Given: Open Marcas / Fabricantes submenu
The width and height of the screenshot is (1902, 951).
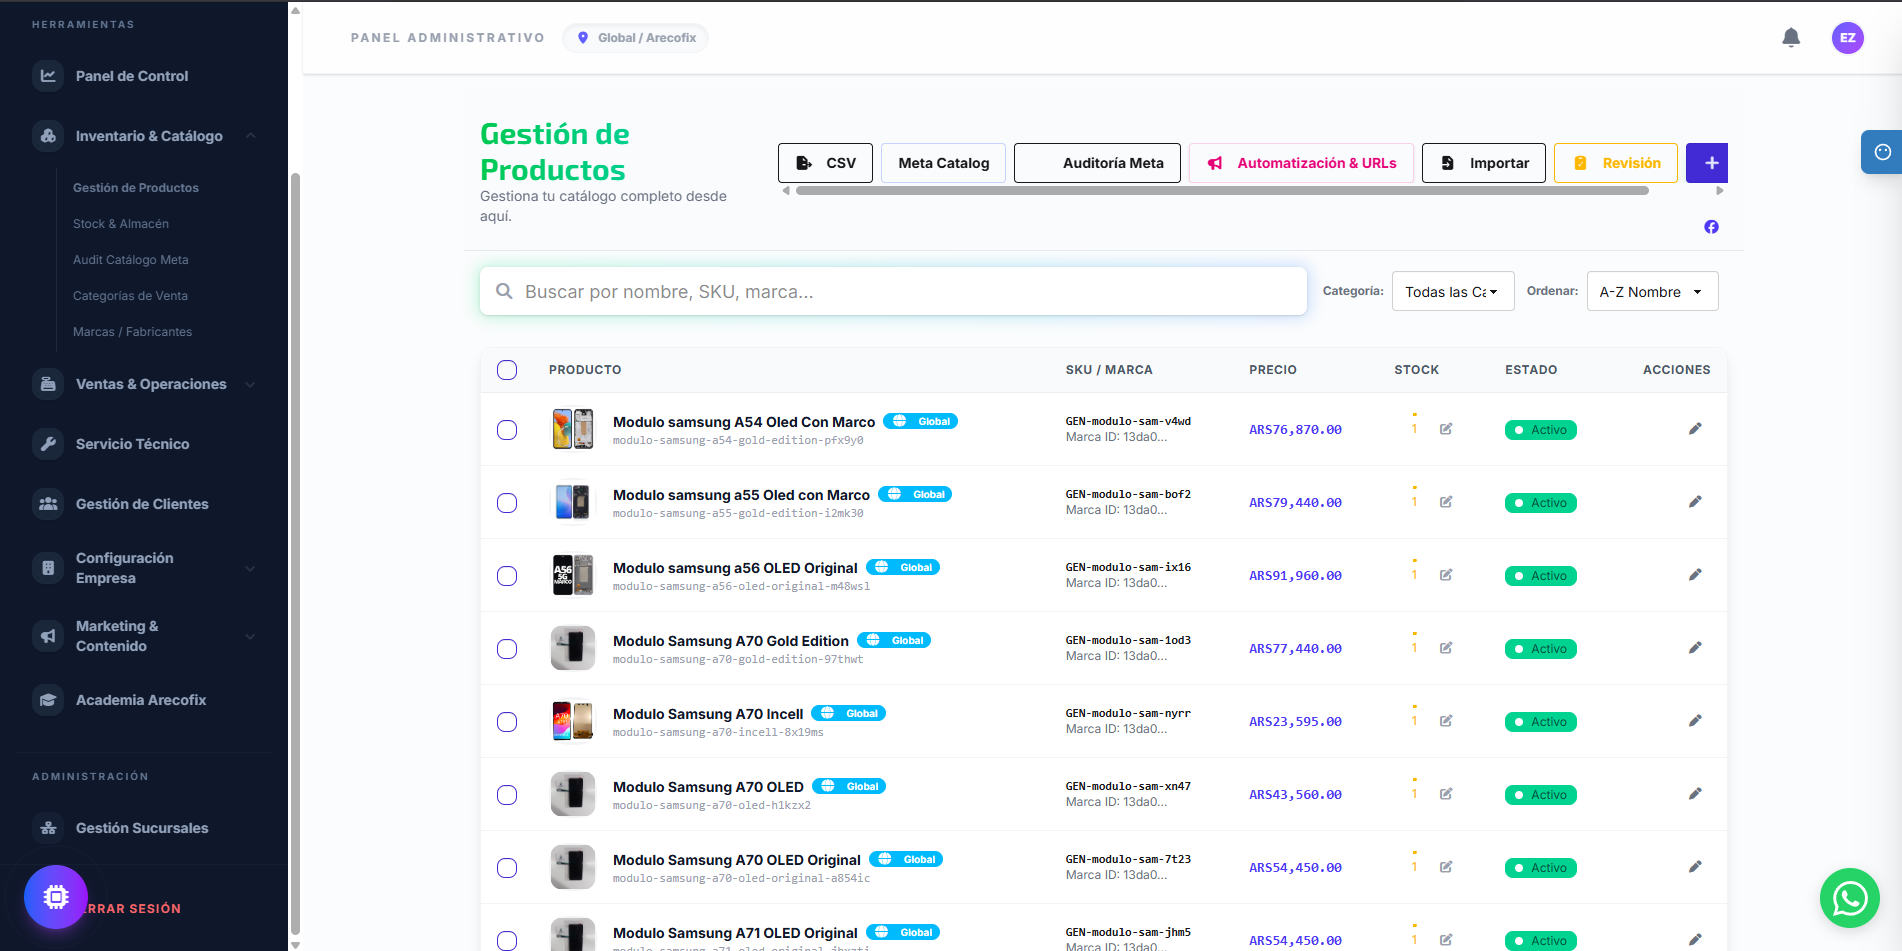Looking at the screenshot, I should pos(132,332).
